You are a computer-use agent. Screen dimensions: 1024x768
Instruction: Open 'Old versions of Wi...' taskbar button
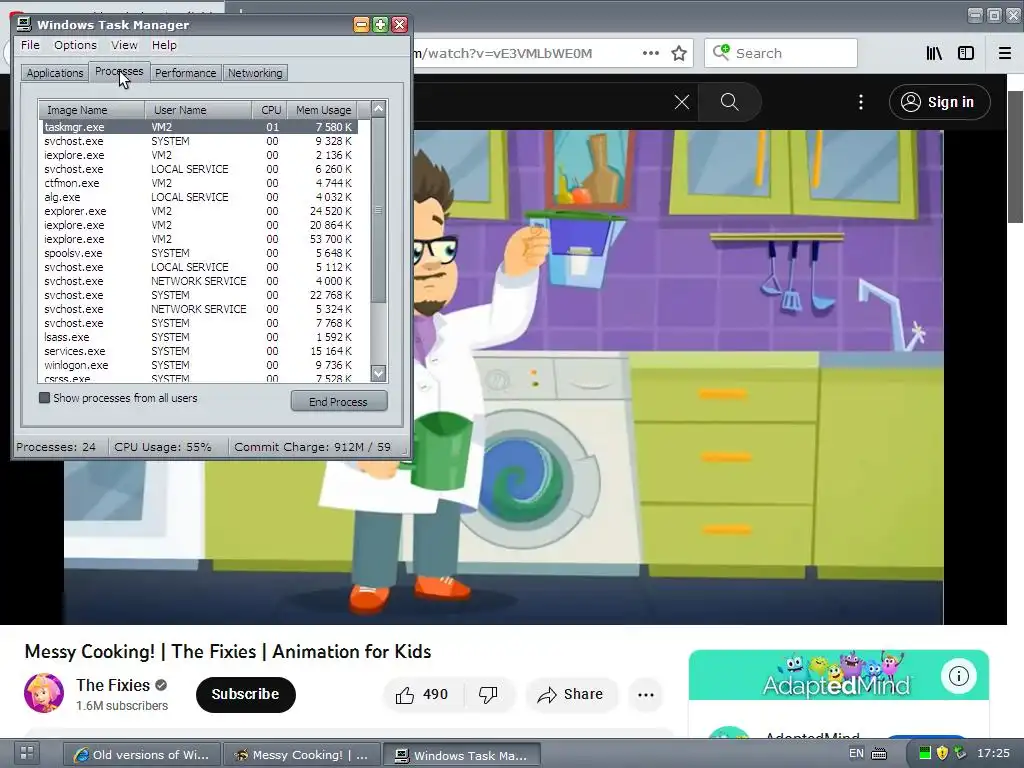point(142,755)
